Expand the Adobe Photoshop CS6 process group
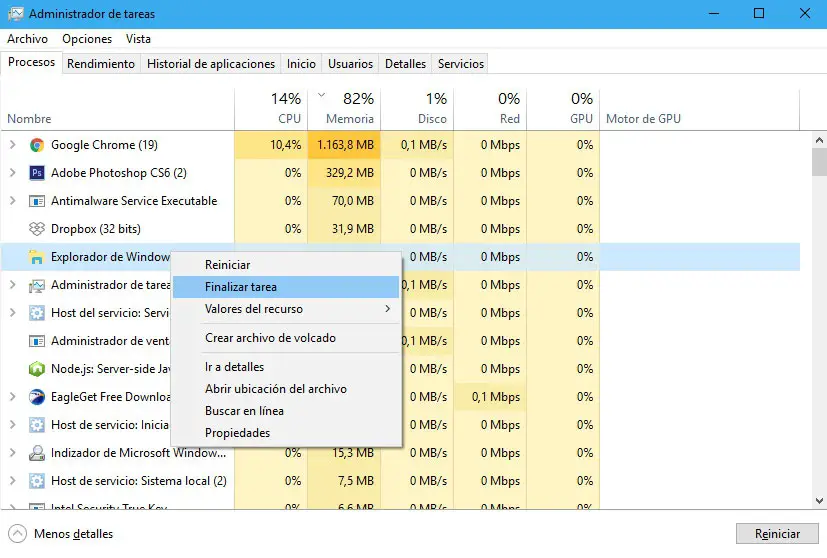This screenshot has width=827, height=558. (x=12, y=173)
